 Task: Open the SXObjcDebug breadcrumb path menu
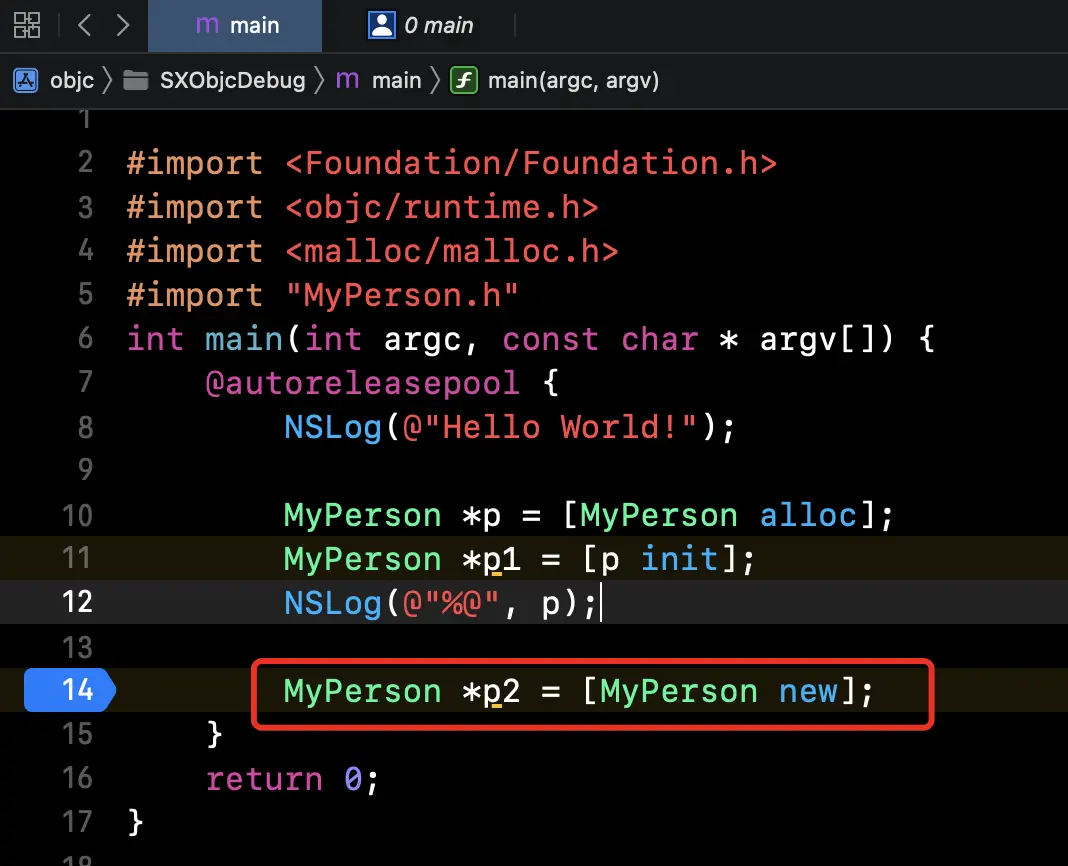click(x=232, y=80)
